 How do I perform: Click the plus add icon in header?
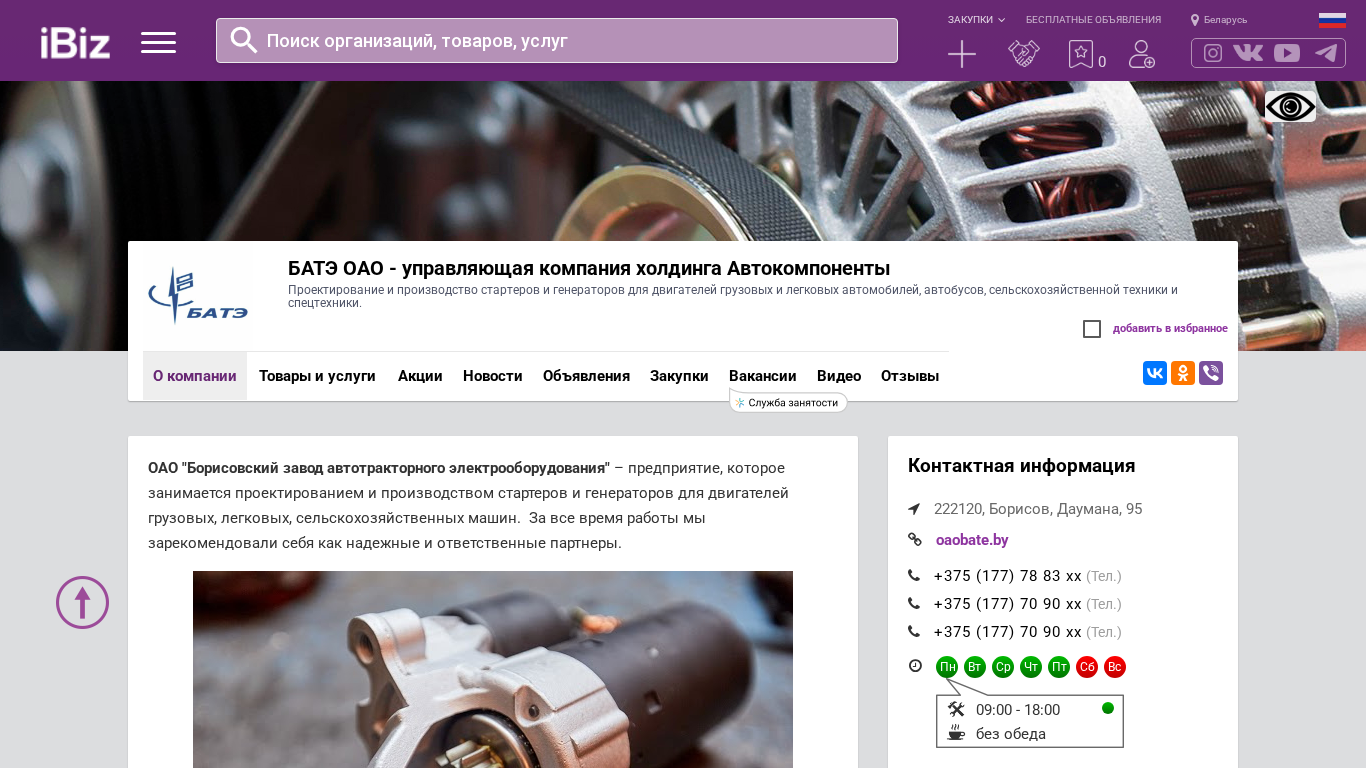(x=962, y=54)
